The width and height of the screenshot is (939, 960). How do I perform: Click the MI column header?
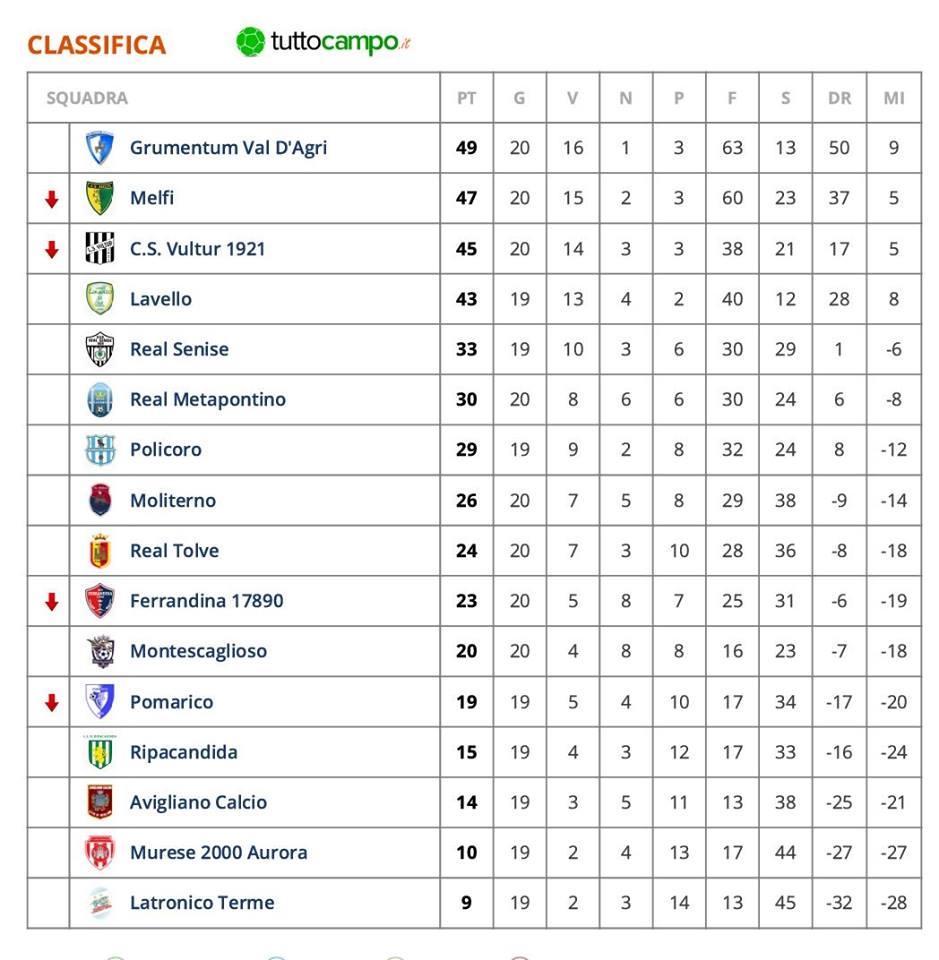pyautogui.click(x=894, y=98)
